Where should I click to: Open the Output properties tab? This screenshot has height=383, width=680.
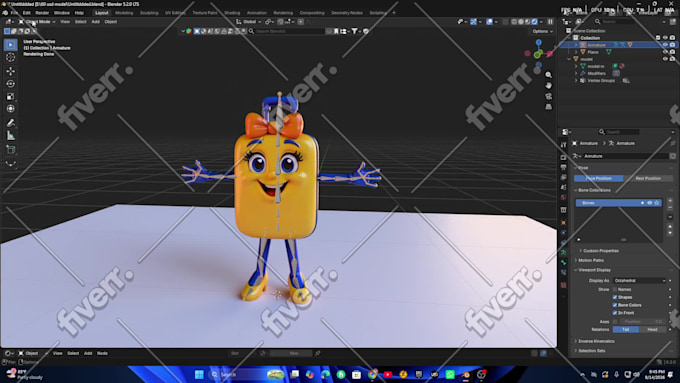click(563, 167)
